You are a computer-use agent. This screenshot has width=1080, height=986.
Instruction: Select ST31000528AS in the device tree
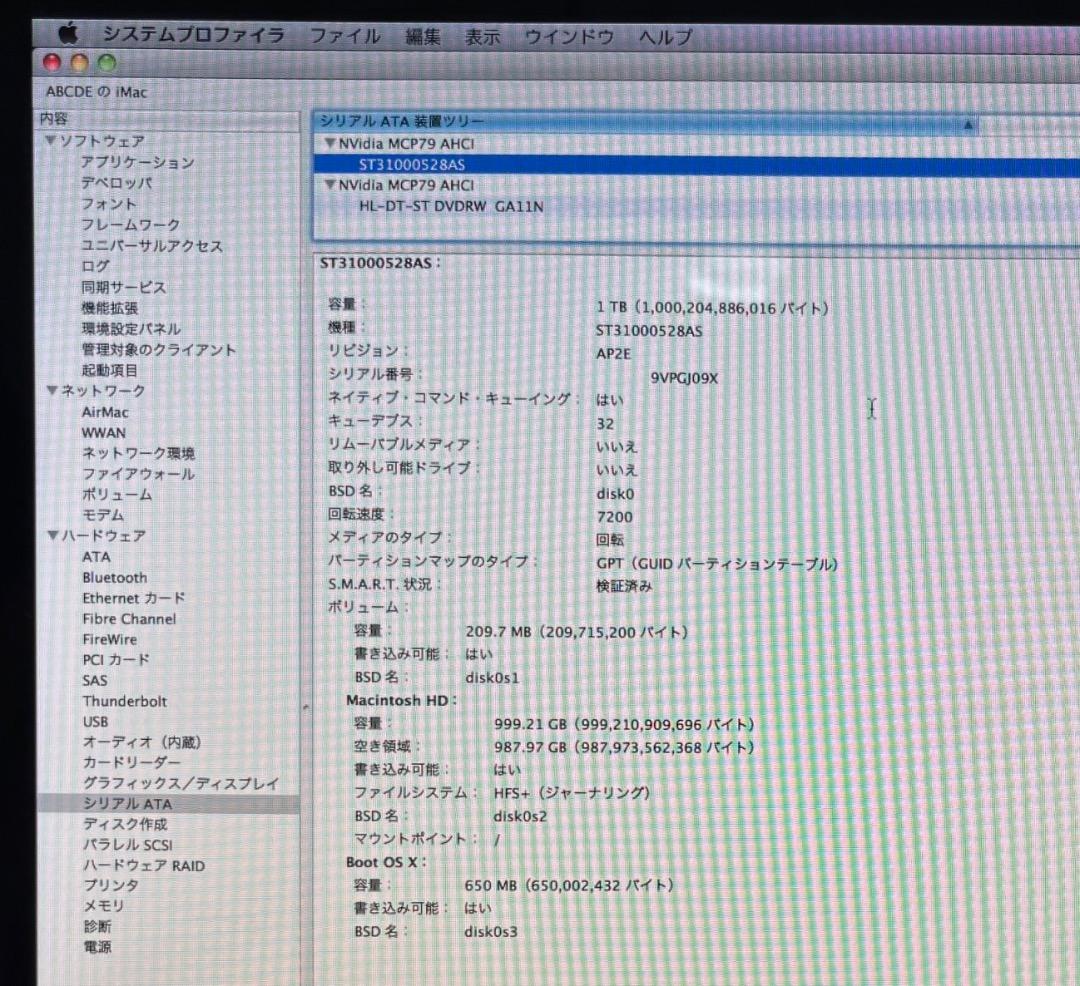click(413, 164)
